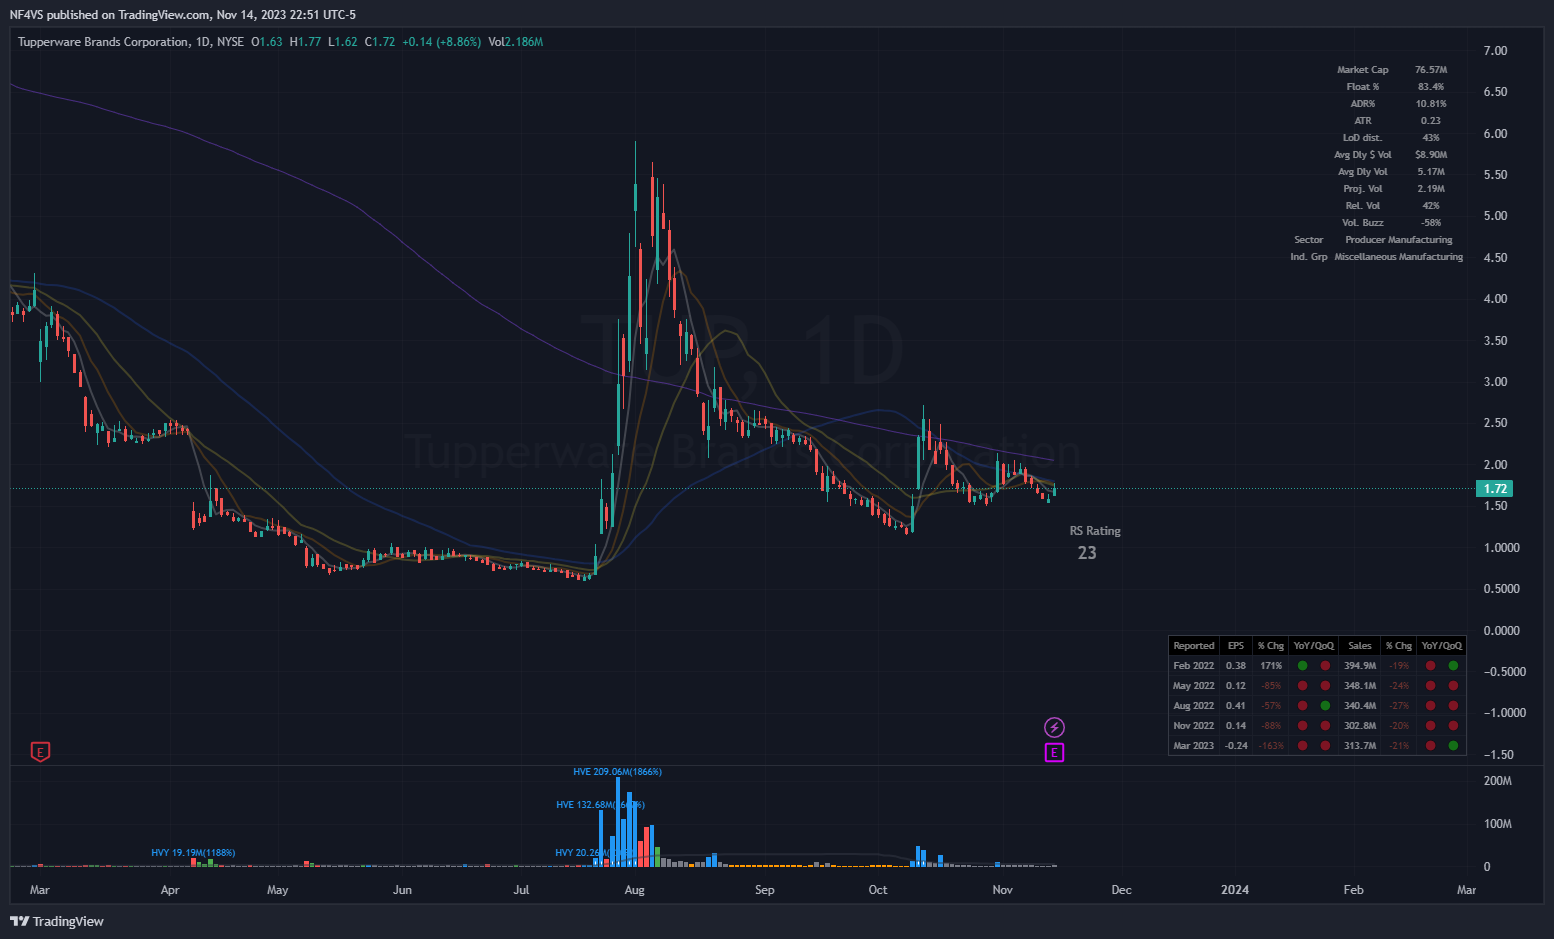Click the green 1.72 current price label
Screen dimensions: 1554x939
(x=1495, y=489)
